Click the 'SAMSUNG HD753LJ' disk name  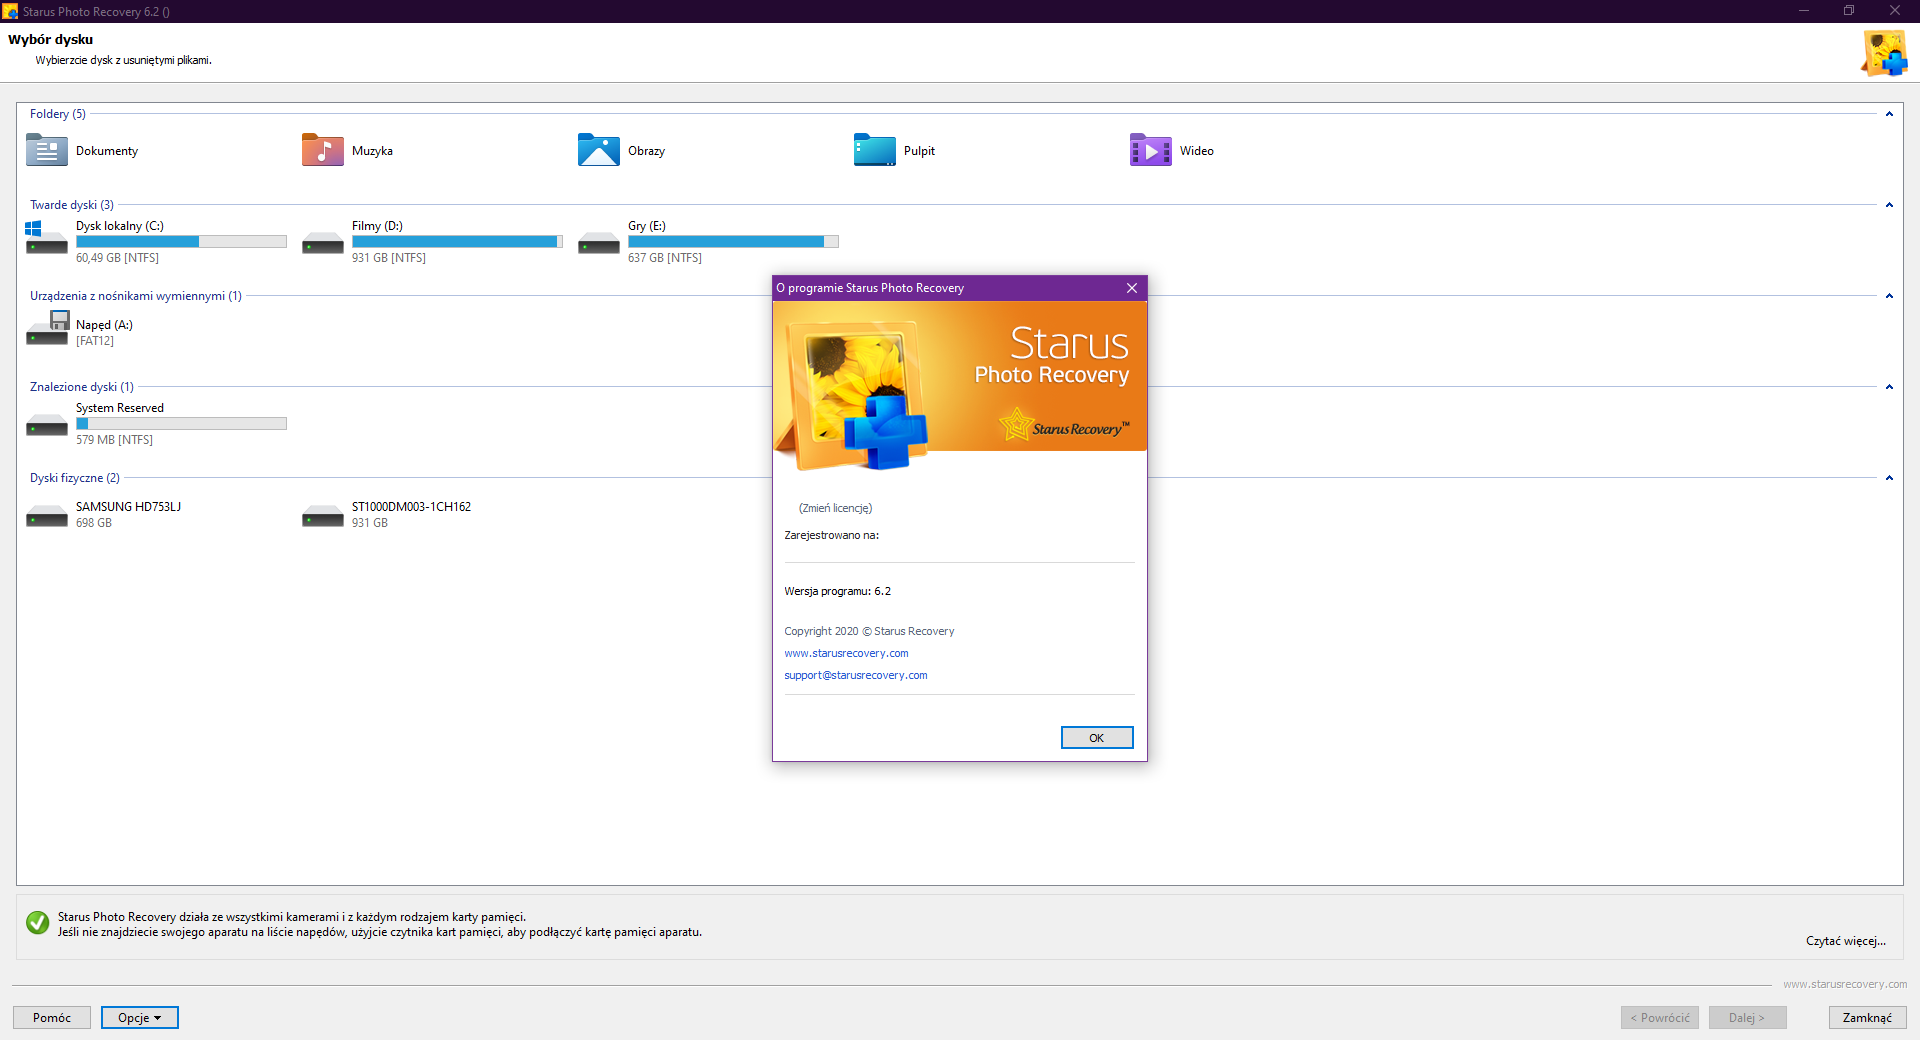(128, 507)
